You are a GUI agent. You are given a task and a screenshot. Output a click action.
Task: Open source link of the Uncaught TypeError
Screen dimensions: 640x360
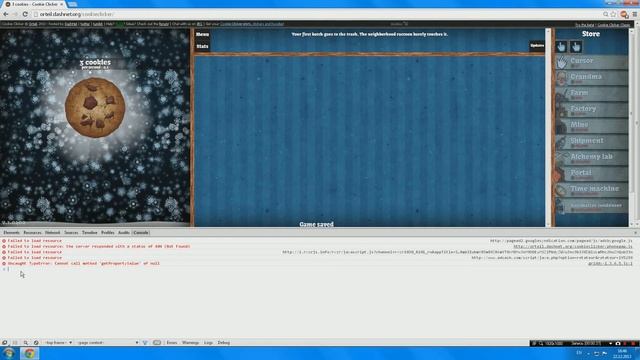tap(610, 264)
